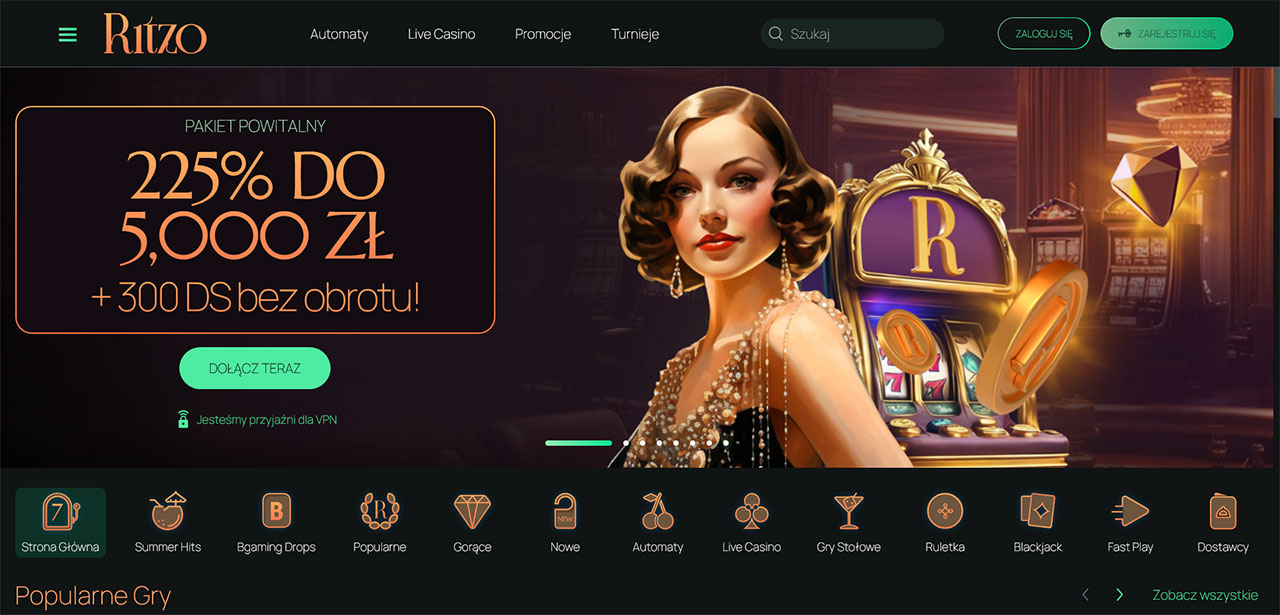1280x615 pixels.
Task: Select the Summer Hits cocktail icon
Action: [x=168, y=511]
